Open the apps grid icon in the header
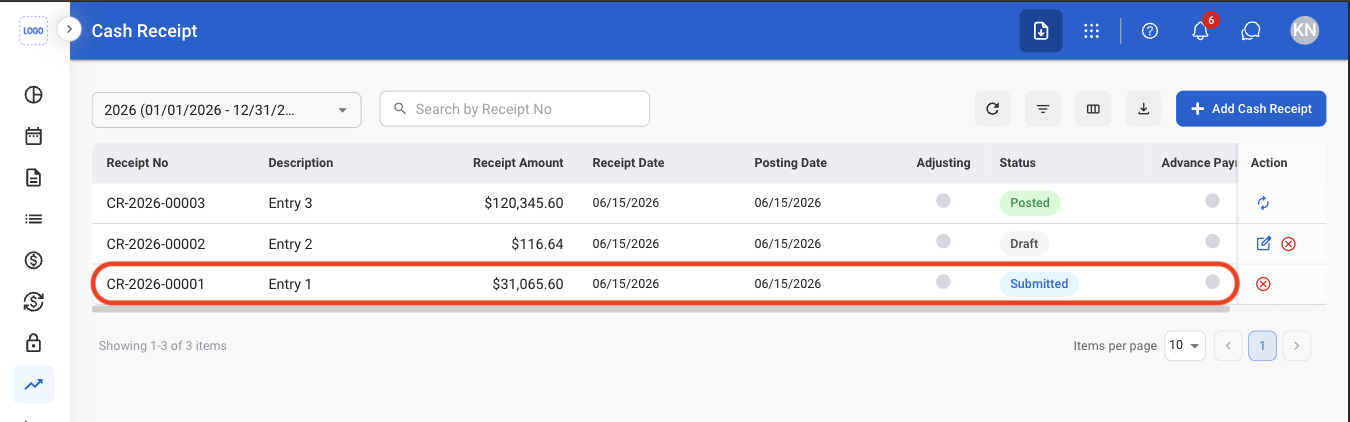 (x=1092, y=31)
